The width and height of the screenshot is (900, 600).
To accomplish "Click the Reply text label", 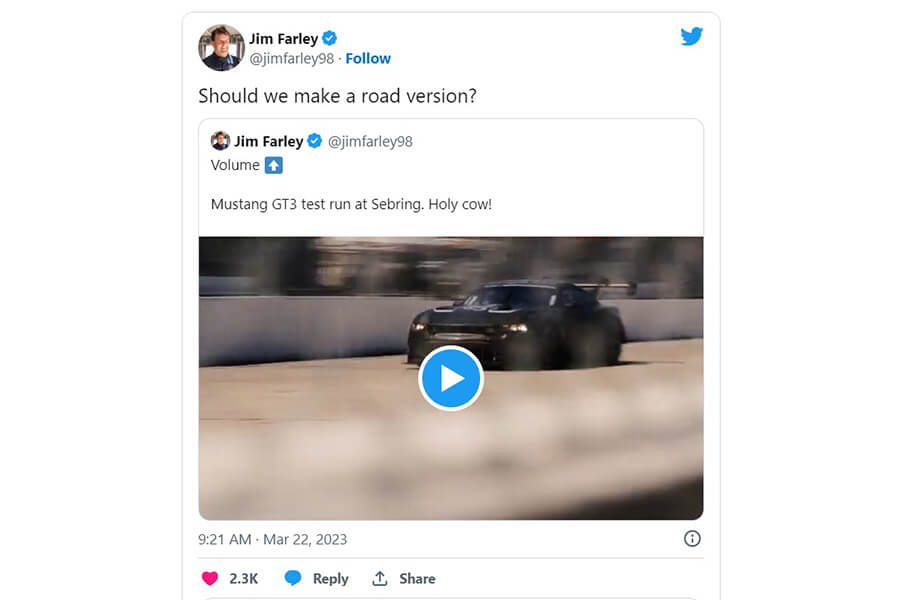I will click(330, 578).
